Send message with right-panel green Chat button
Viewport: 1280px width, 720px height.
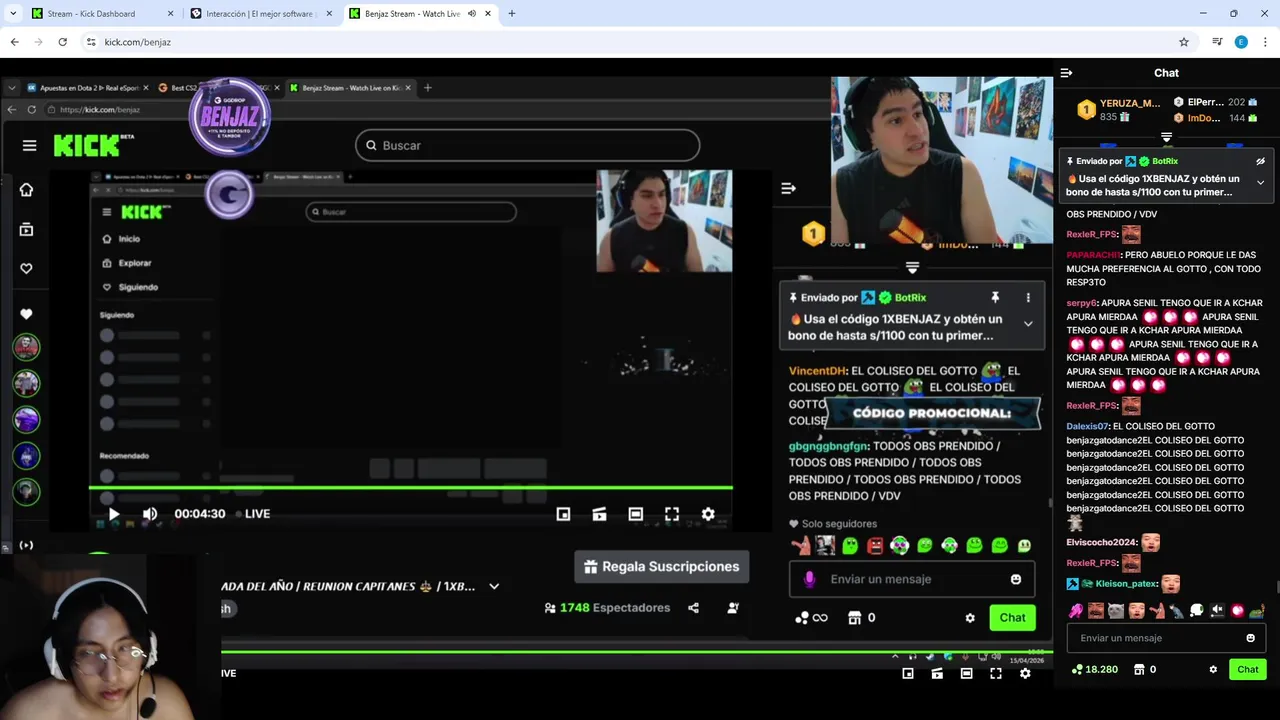coord(1248,669)
